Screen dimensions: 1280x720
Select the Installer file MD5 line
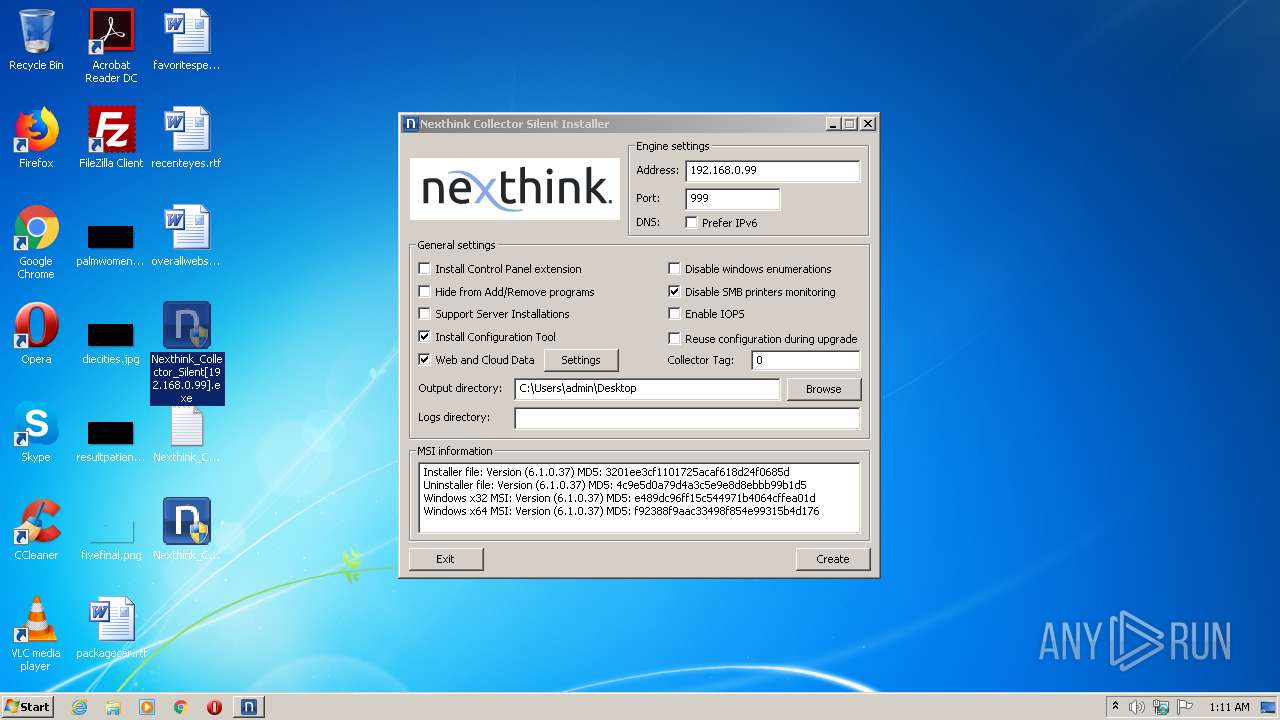coord(606,472)
